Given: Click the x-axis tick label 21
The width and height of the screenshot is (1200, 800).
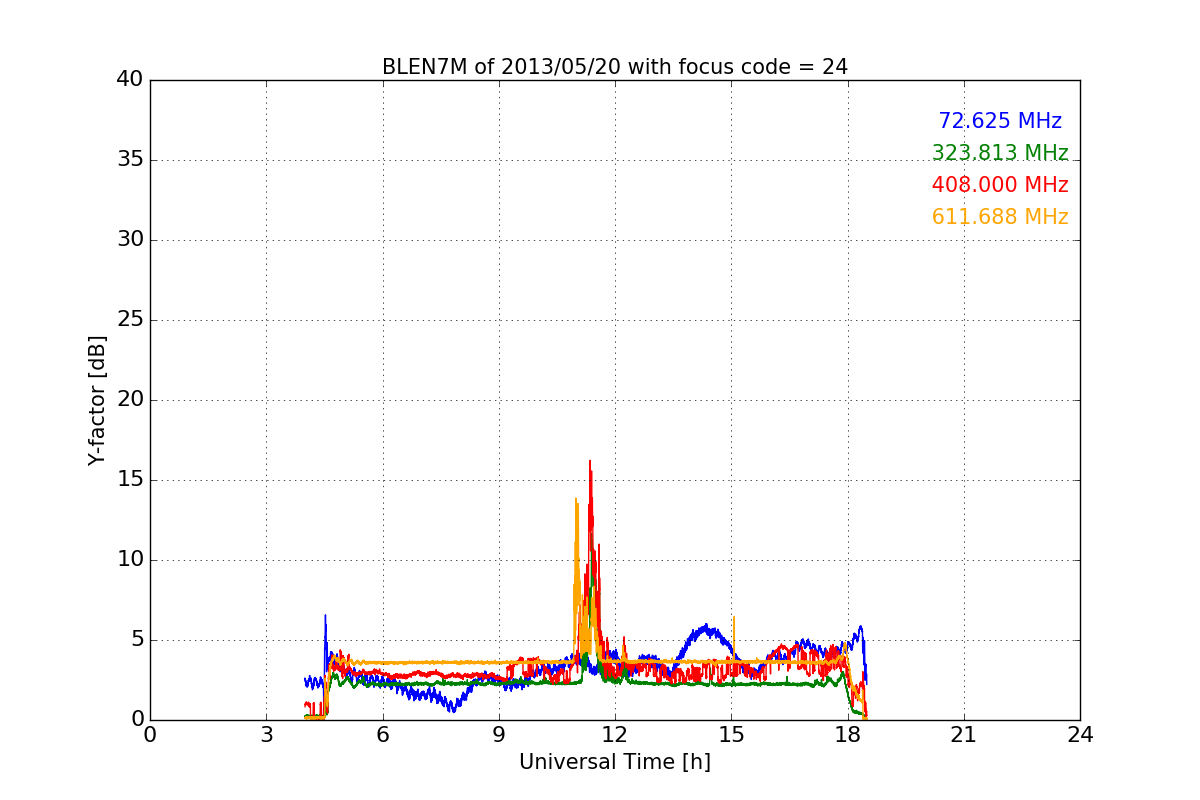Looking at the screenshot, I should (x=964, y=735).
